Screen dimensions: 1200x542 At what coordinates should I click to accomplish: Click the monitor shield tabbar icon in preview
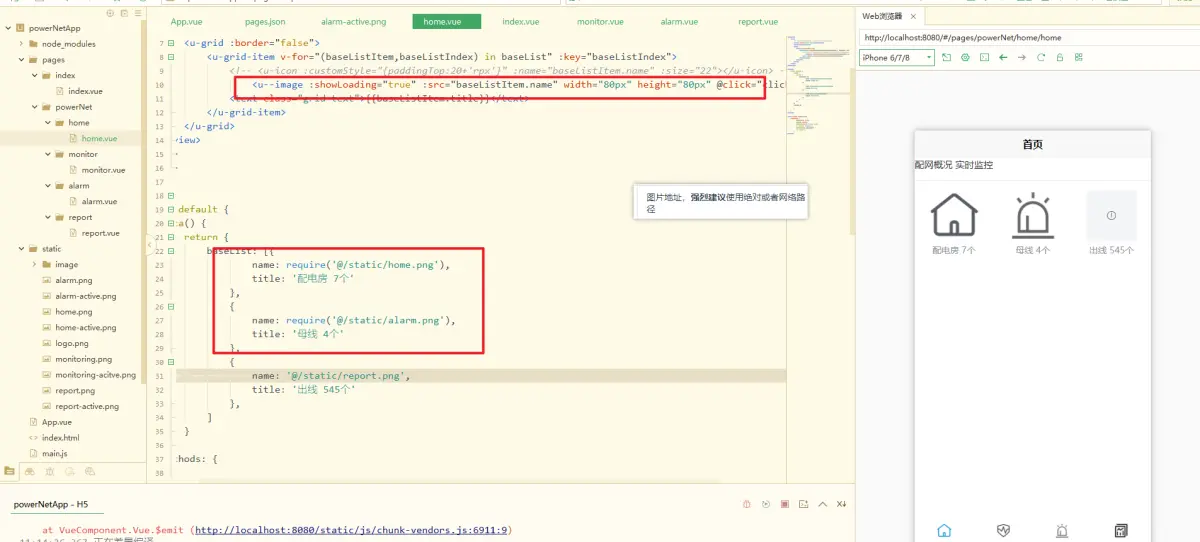1004,530
